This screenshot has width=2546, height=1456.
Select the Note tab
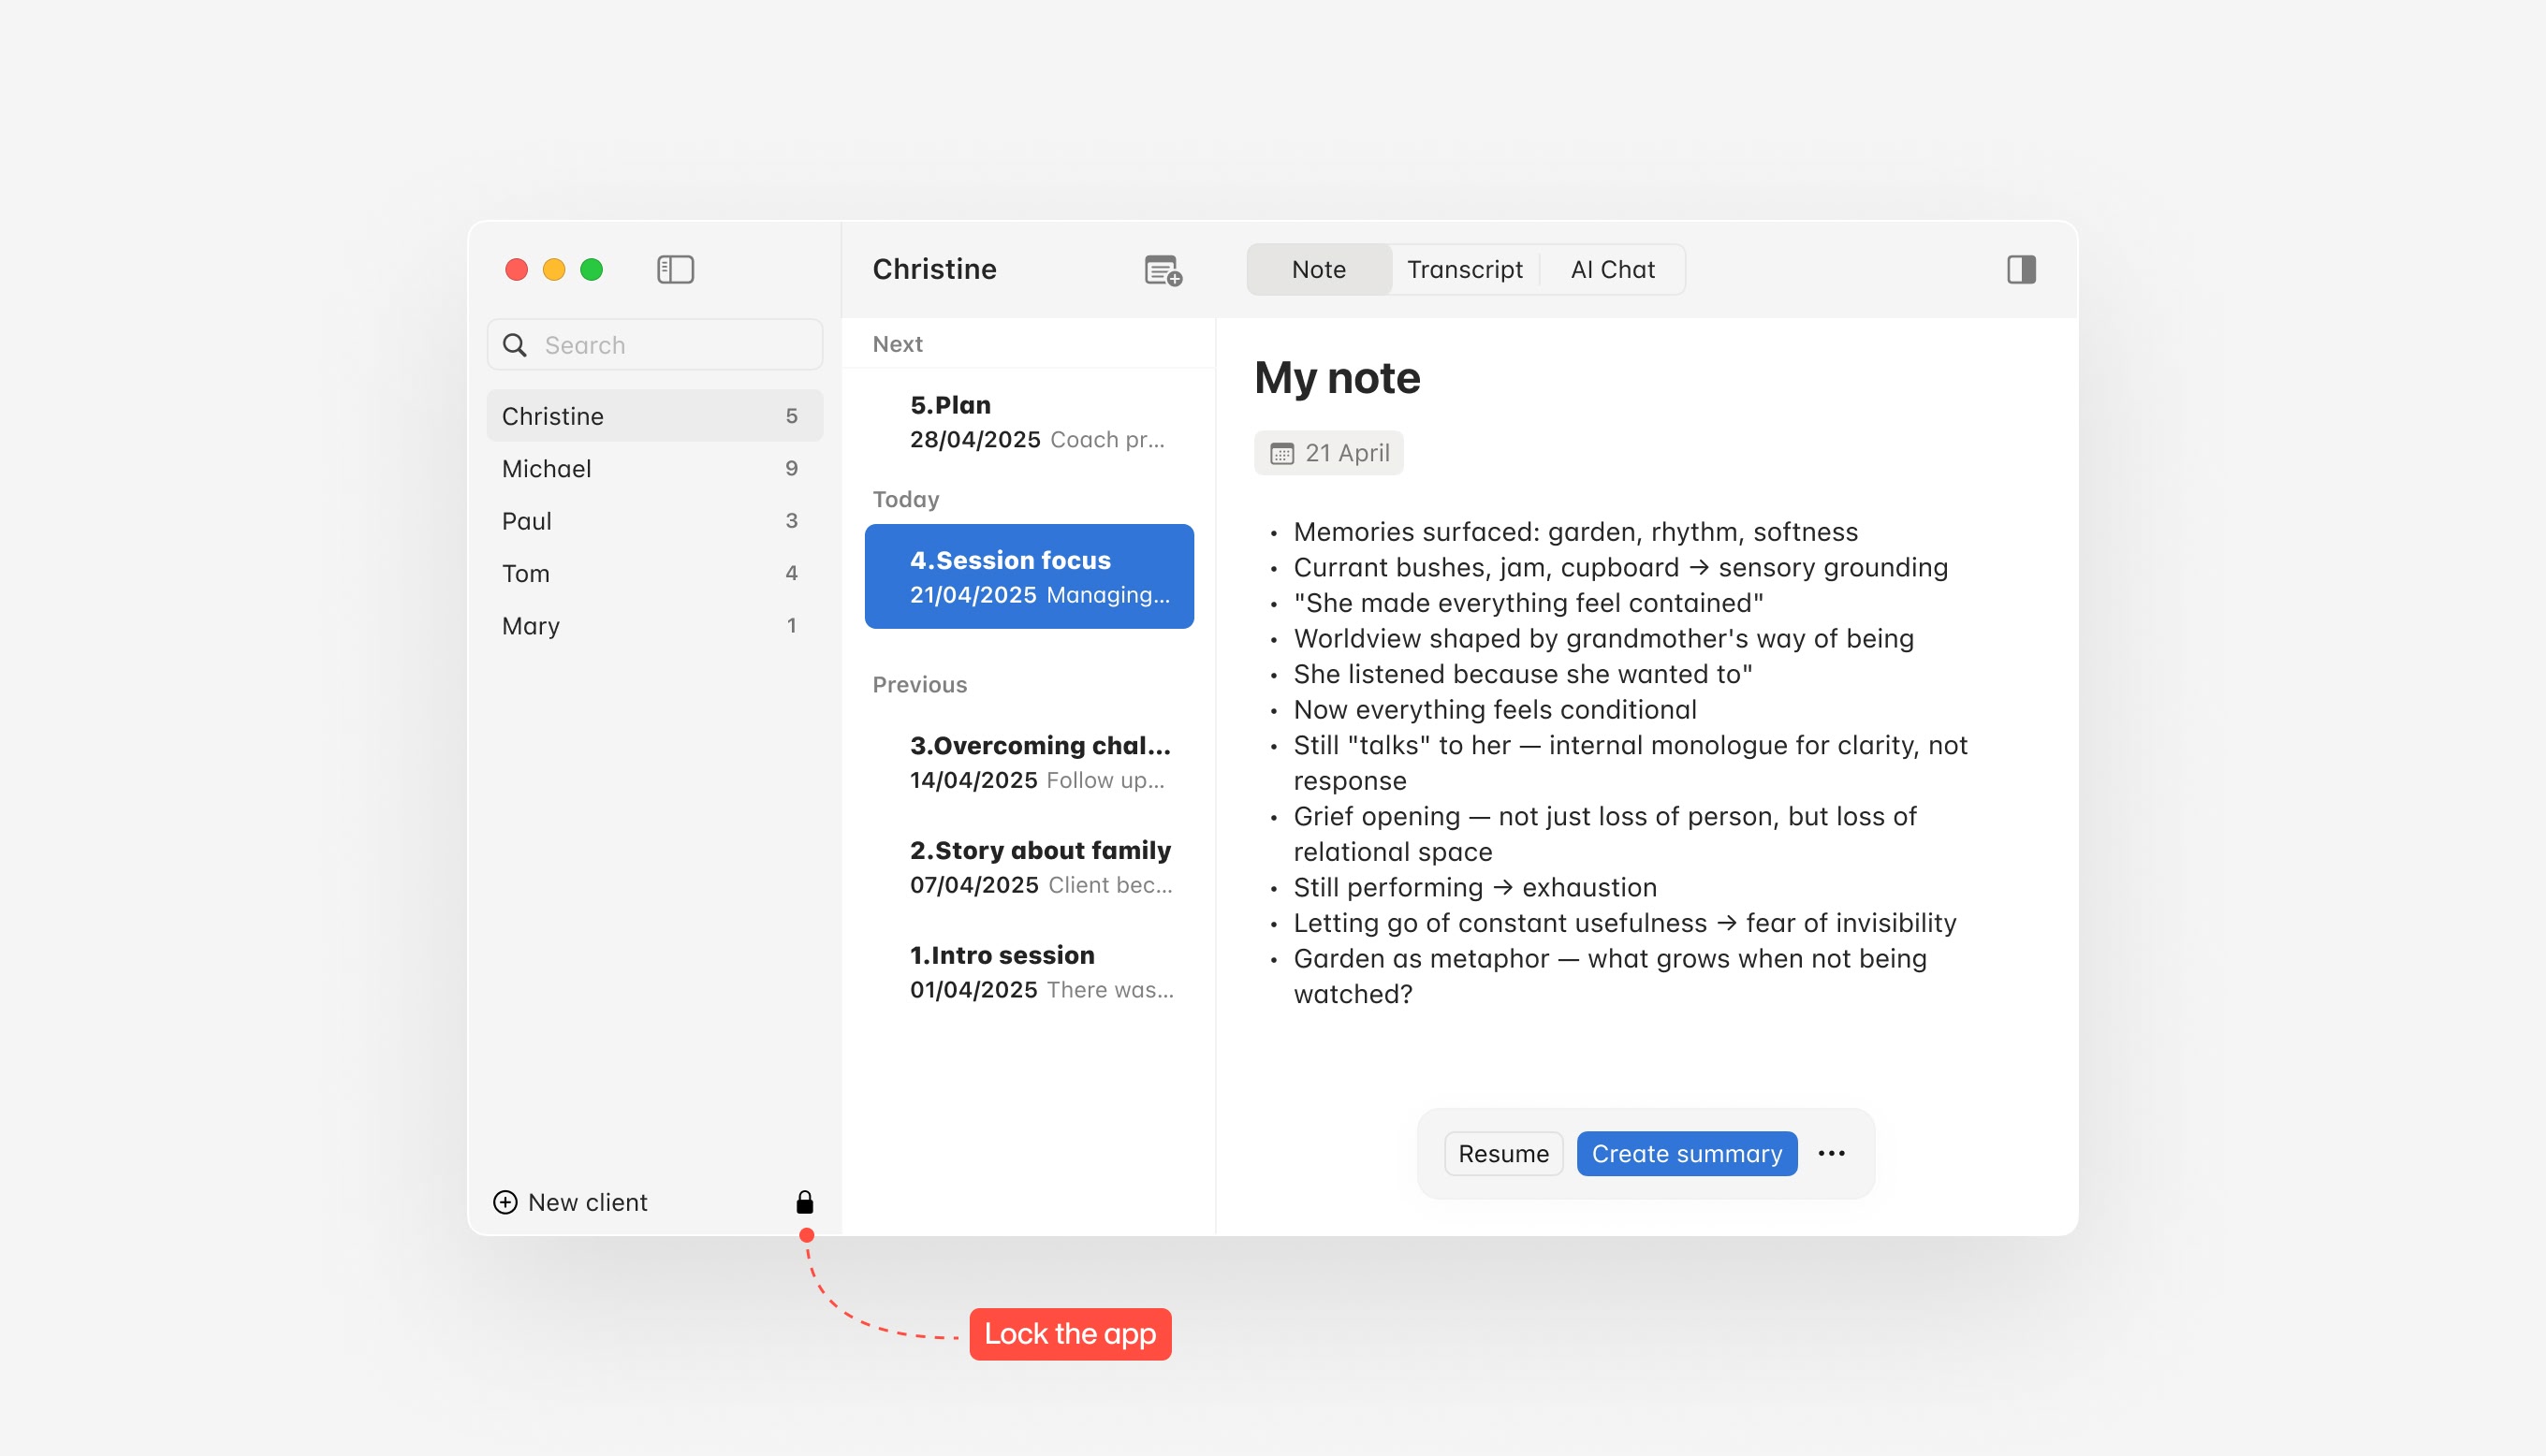[1318, 269]
